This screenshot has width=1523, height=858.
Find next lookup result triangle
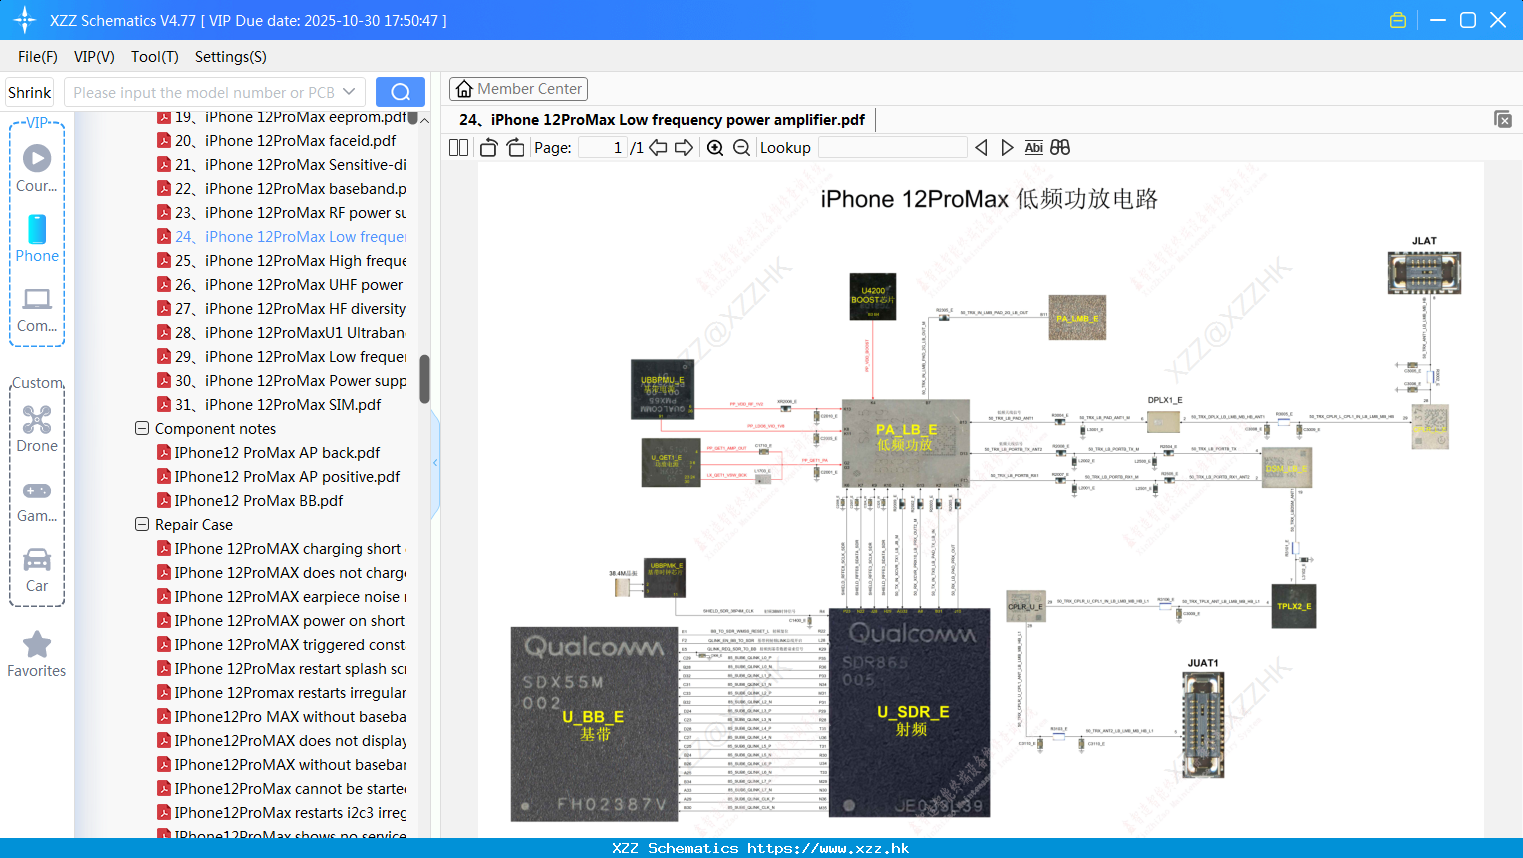(x=1007, y=147)
